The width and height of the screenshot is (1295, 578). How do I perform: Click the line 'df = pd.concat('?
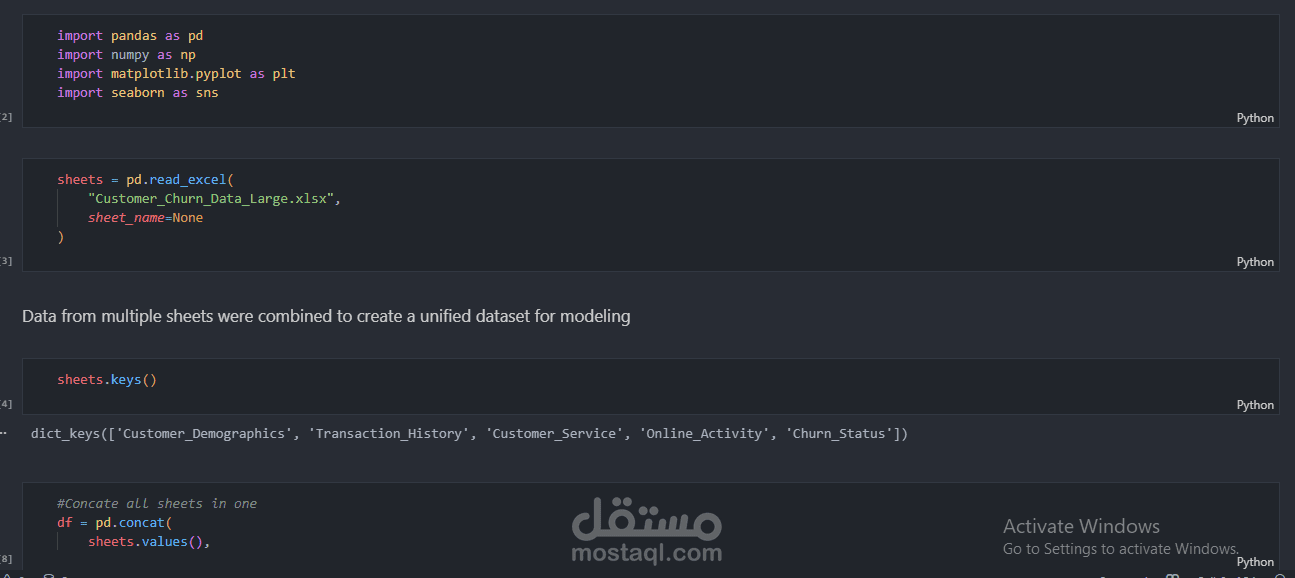pyautogui.click(x=115, y=522)
